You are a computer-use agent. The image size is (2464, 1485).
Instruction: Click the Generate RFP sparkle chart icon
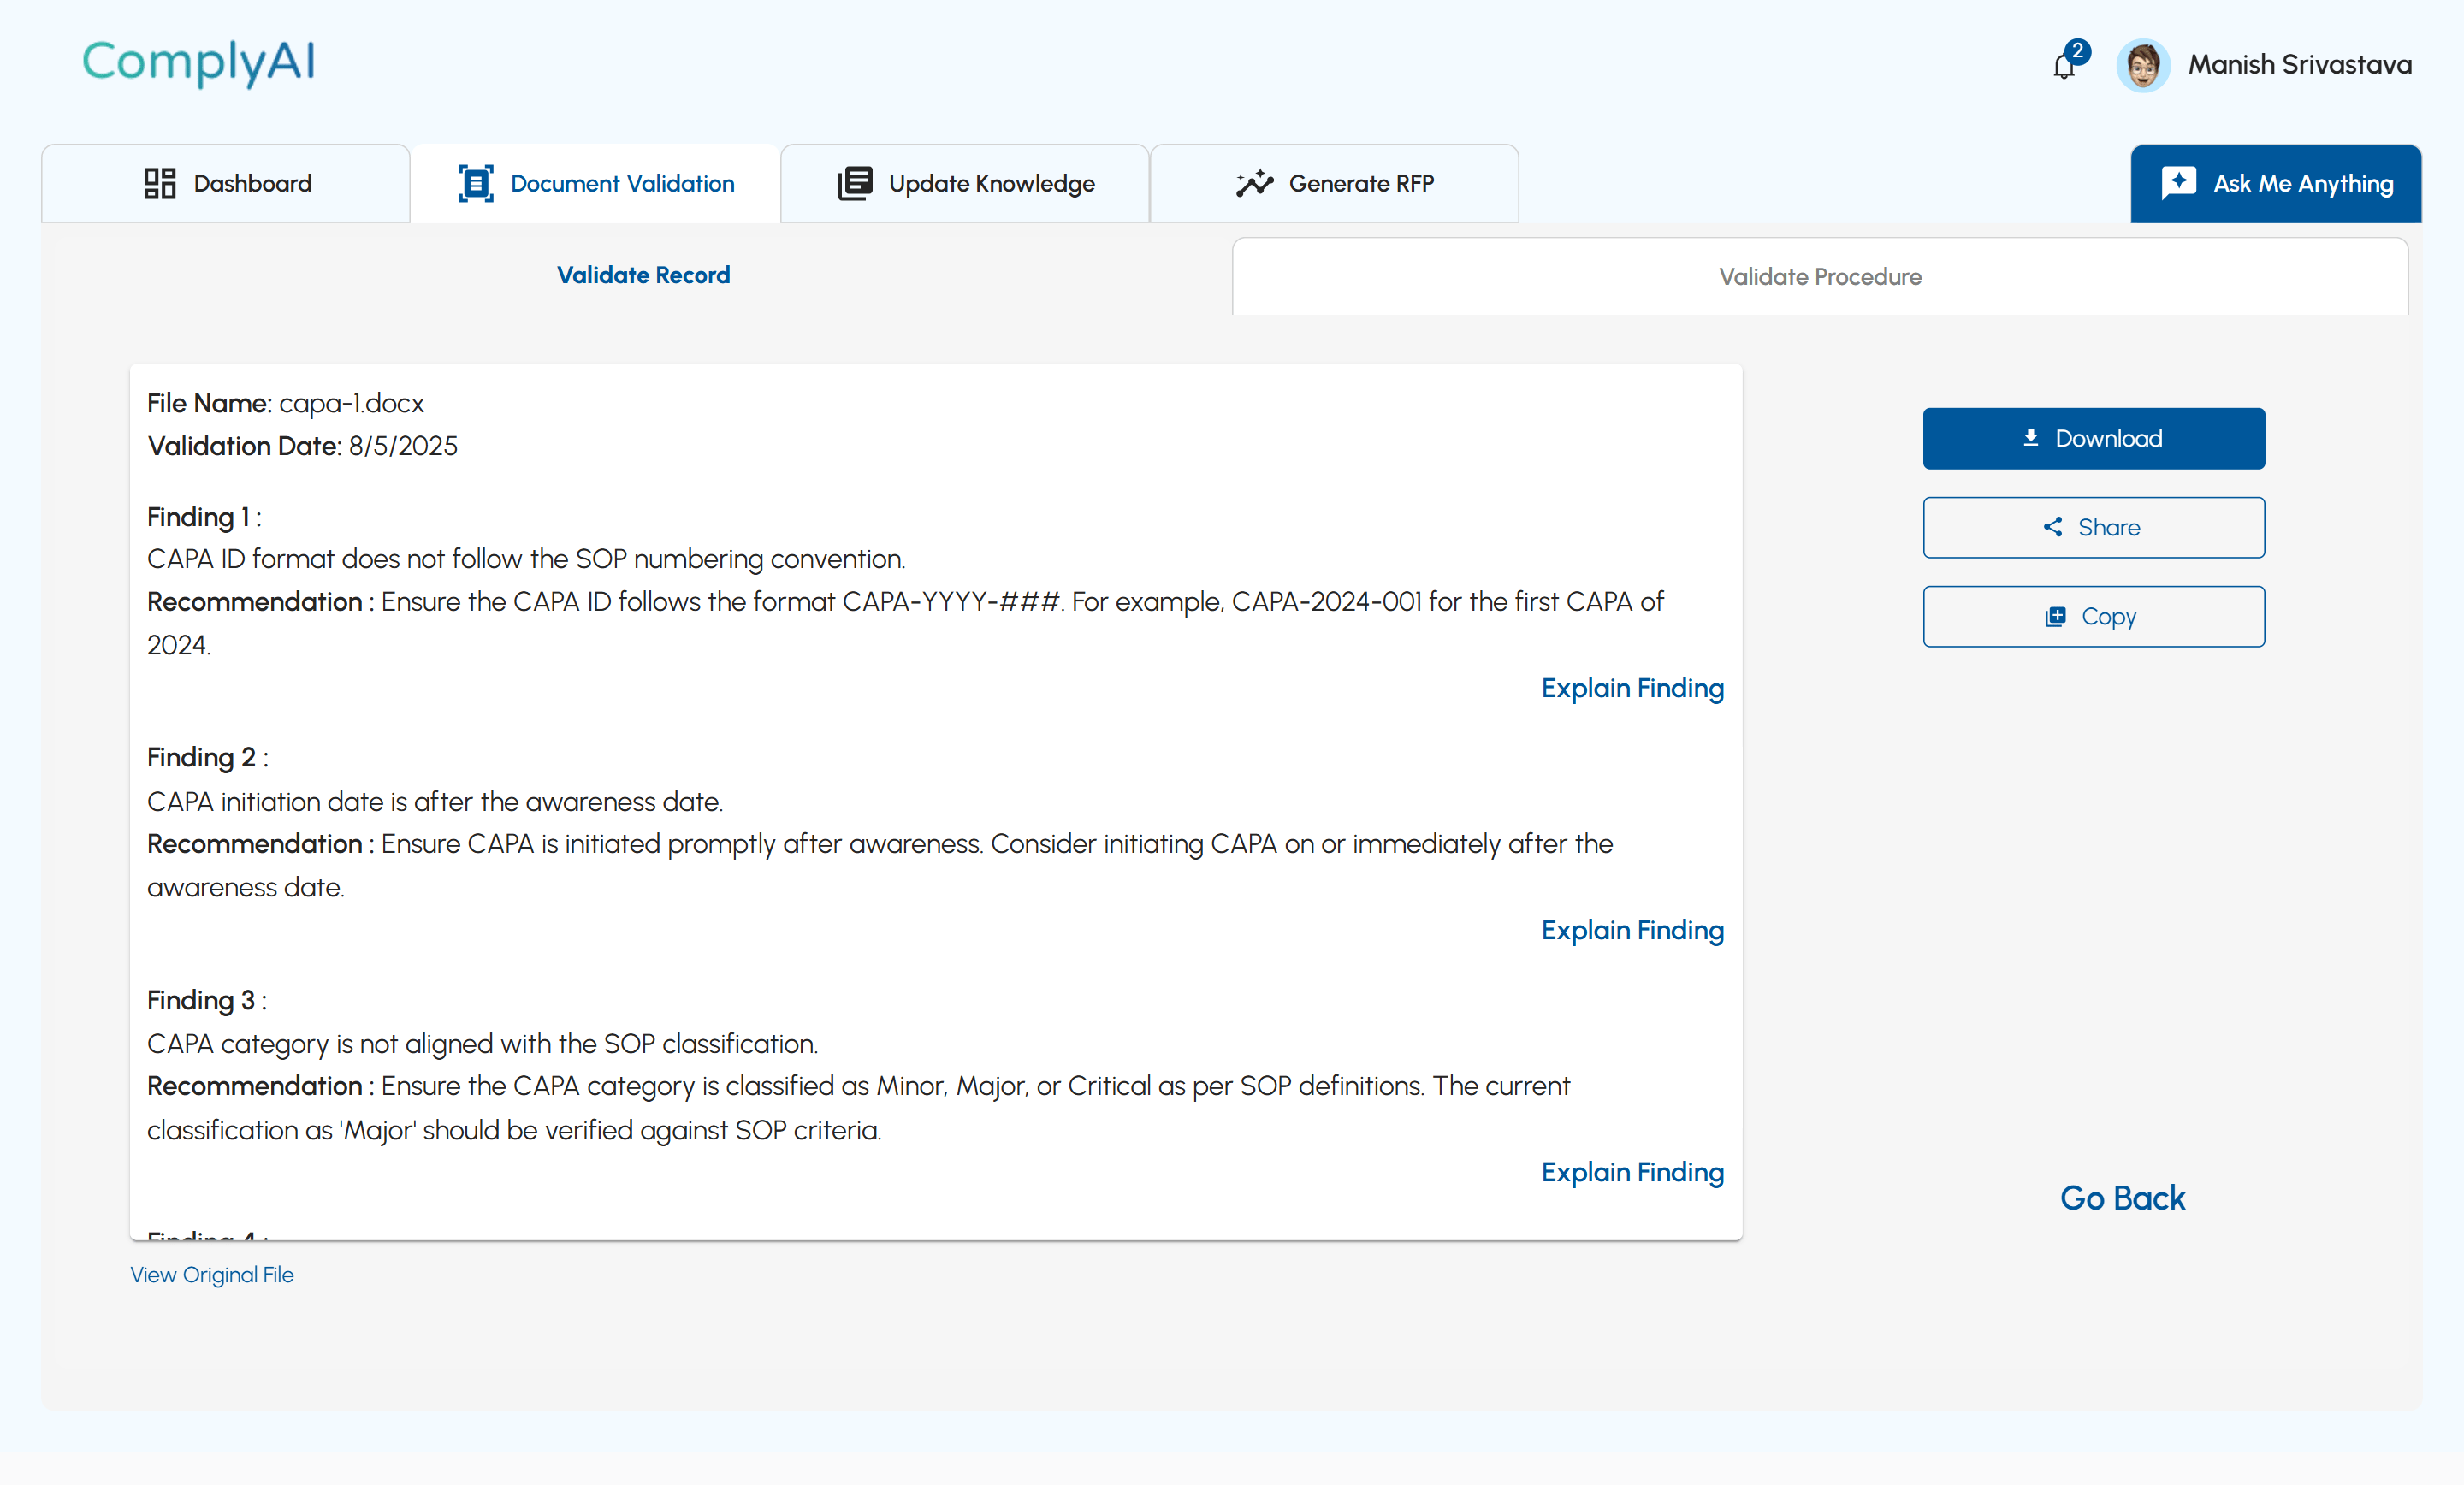click(1254, 183)
